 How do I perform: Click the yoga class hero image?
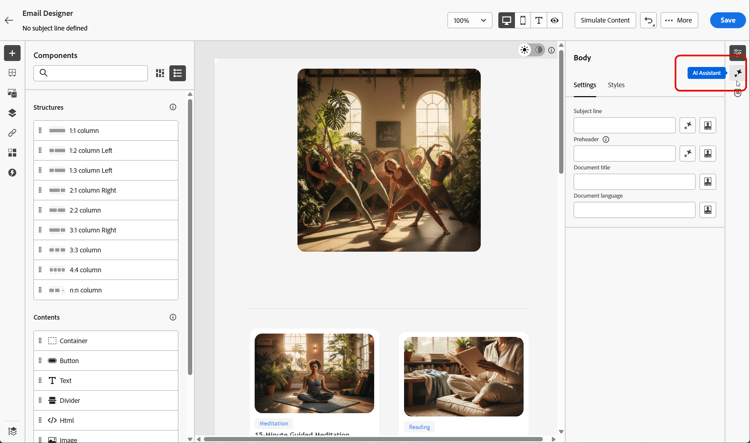[x=389, y=160]
